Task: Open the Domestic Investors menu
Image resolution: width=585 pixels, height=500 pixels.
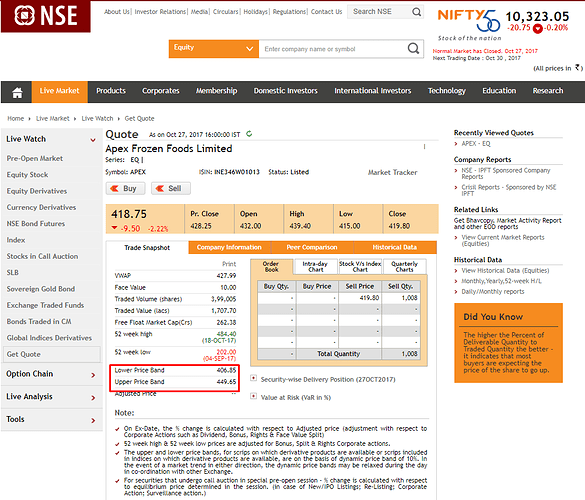Action: click(285, 91)
